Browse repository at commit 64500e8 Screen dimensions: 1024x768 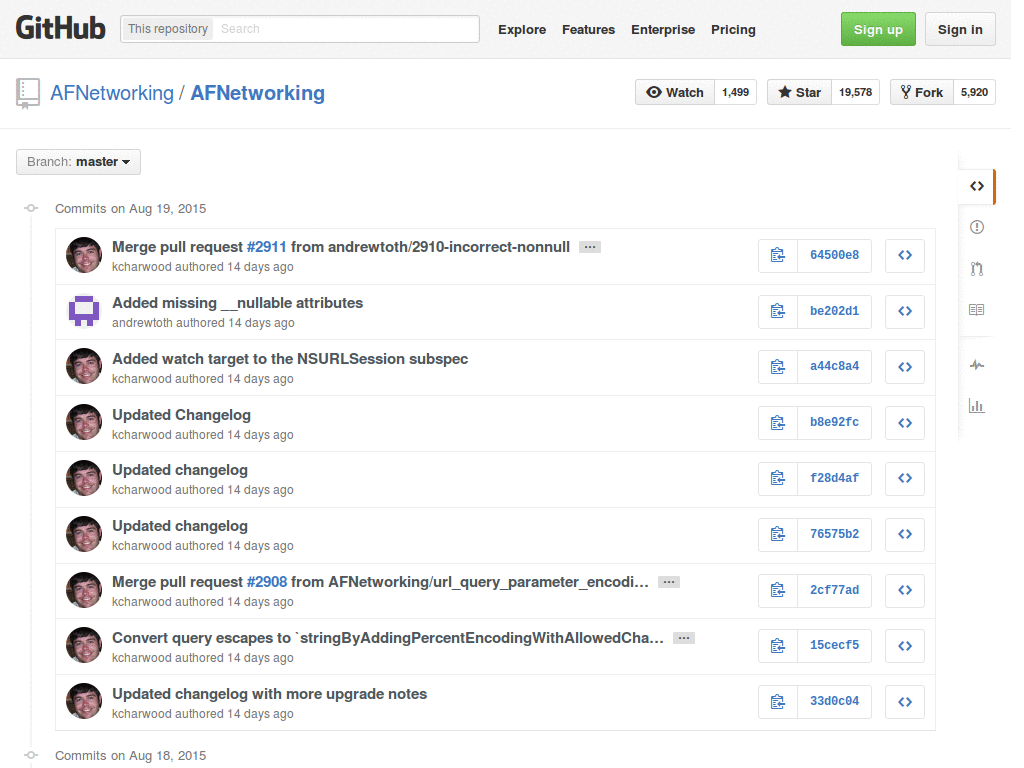[x=904, y=255]
